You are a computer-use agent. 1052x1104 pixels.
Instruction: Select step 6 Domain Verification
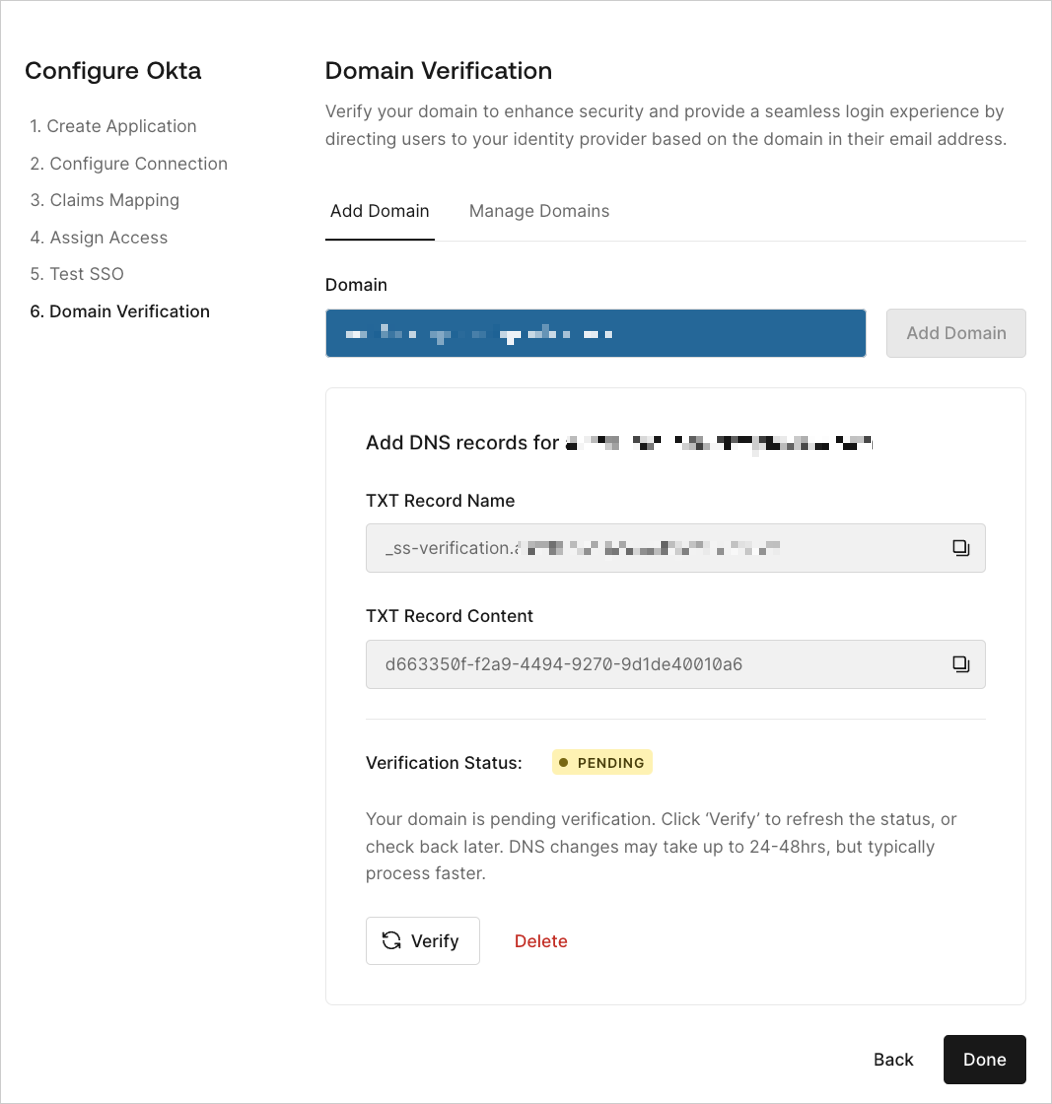point(119,311)
